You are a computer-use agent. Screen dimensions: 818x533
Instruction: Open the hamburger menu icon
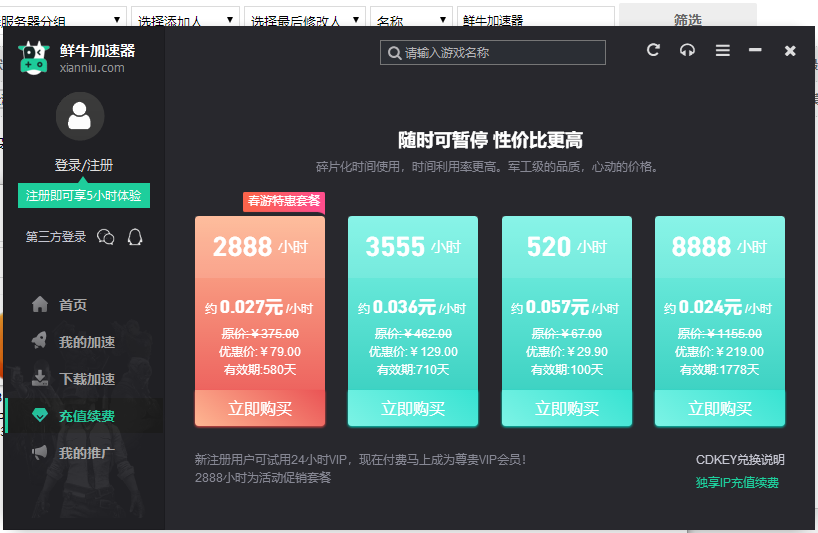pyautogui.click(x=723, y=50)
